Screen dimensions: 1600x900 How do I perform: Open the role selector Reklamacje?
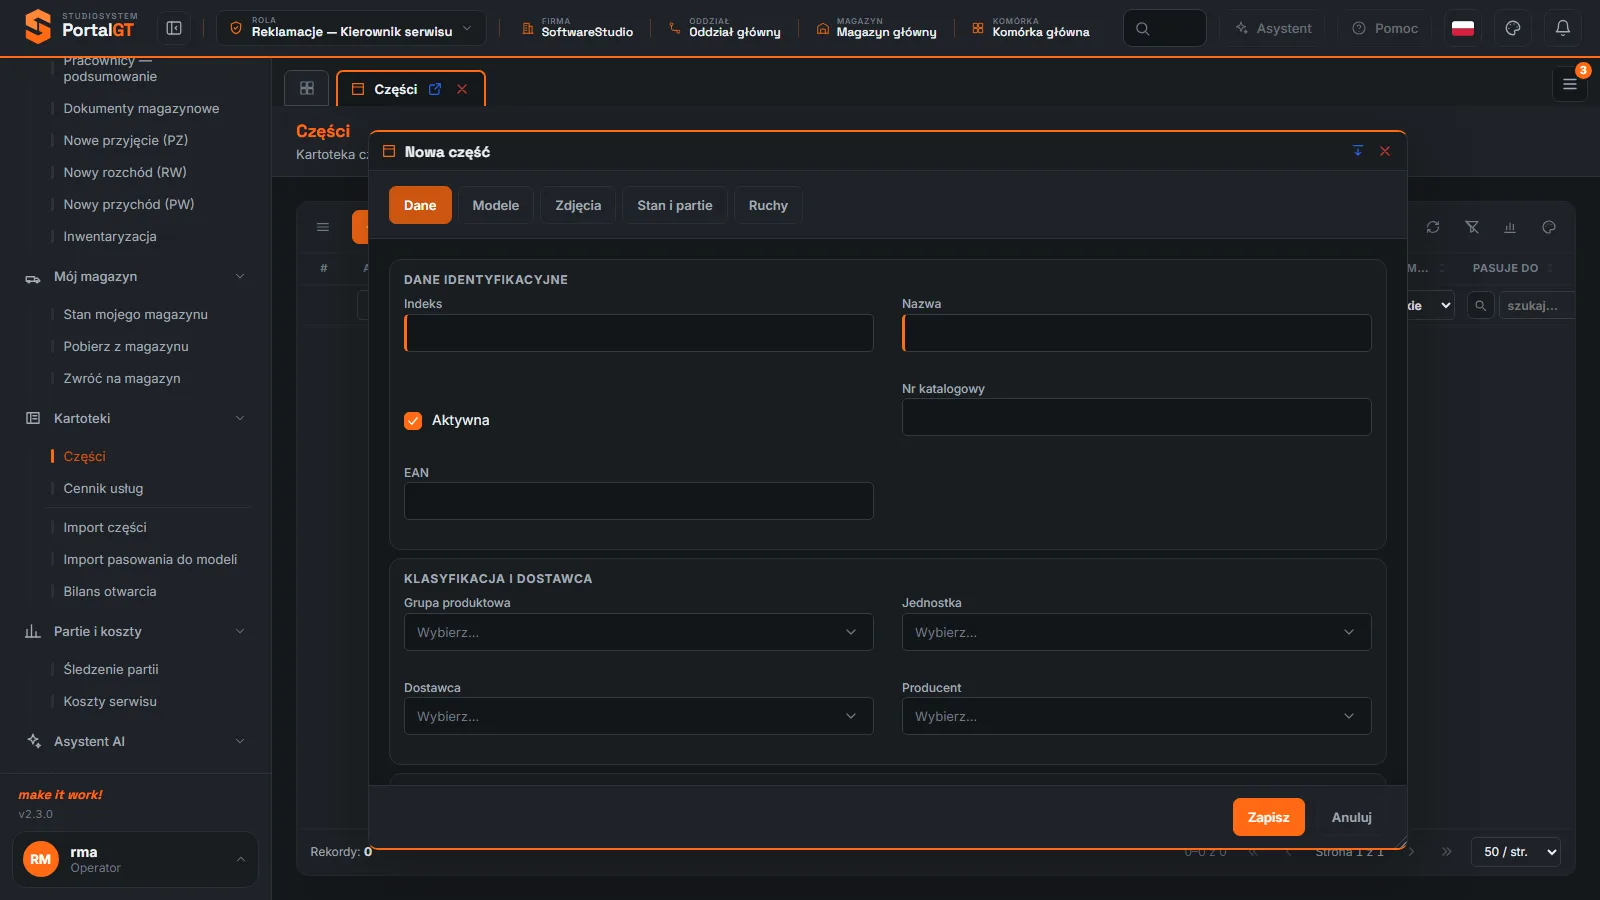coord(351,28)
